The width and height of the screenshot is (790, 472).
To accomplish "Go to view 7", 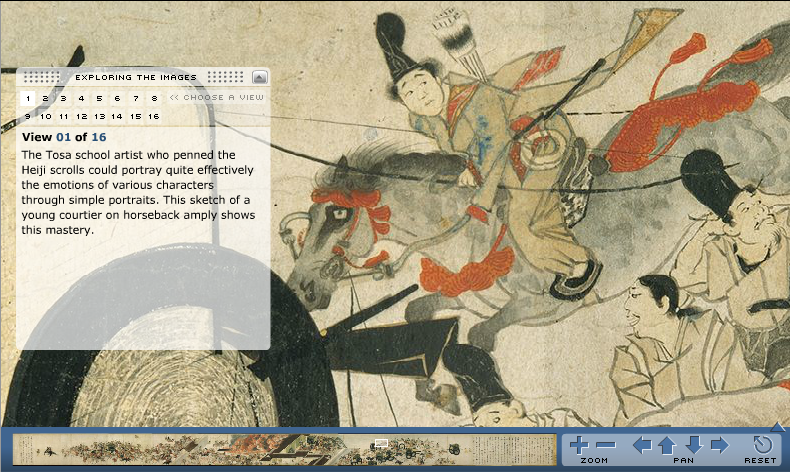I will (x=136, y=98).
